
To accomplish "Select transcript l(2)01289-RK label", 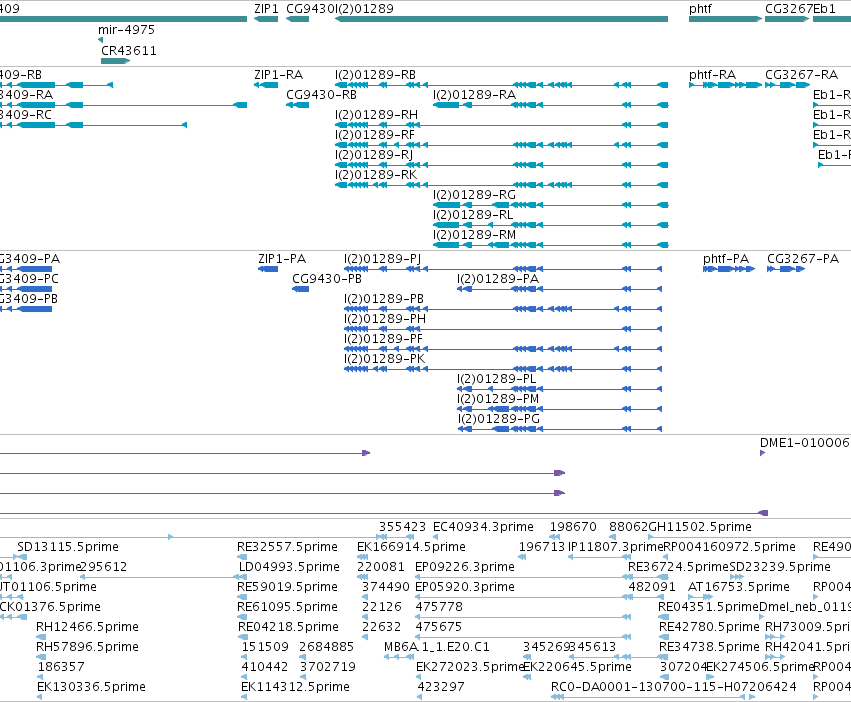I will click(x=376, y=175).
